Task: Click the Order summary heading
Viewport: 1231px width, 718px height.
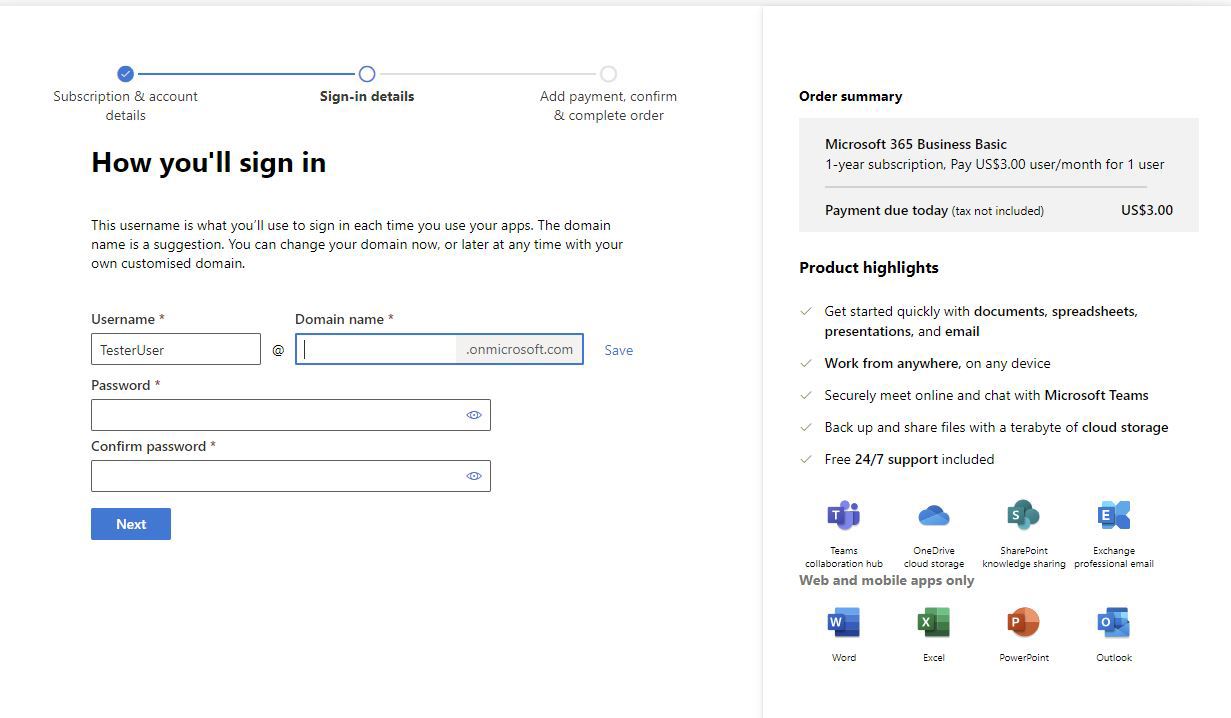Action: tap(850, 97)
